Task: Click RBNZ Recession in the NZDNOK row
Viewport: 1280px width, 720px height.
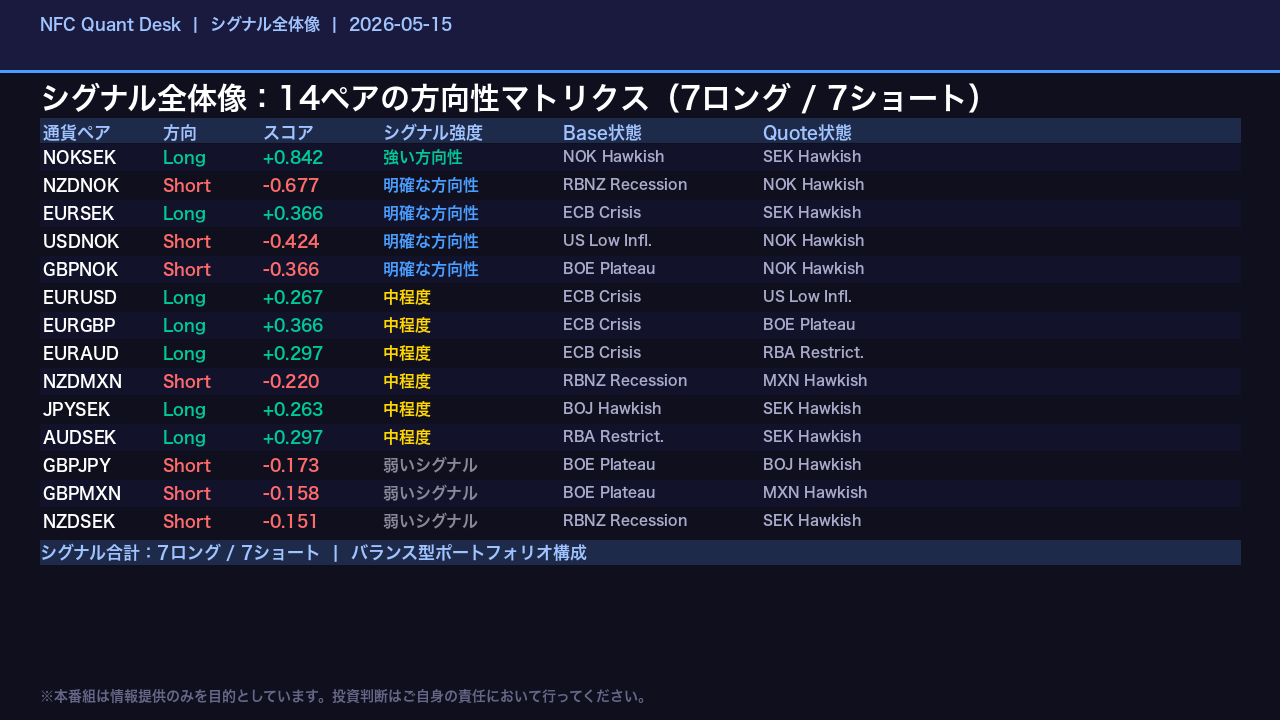Action: pos(625,185)
